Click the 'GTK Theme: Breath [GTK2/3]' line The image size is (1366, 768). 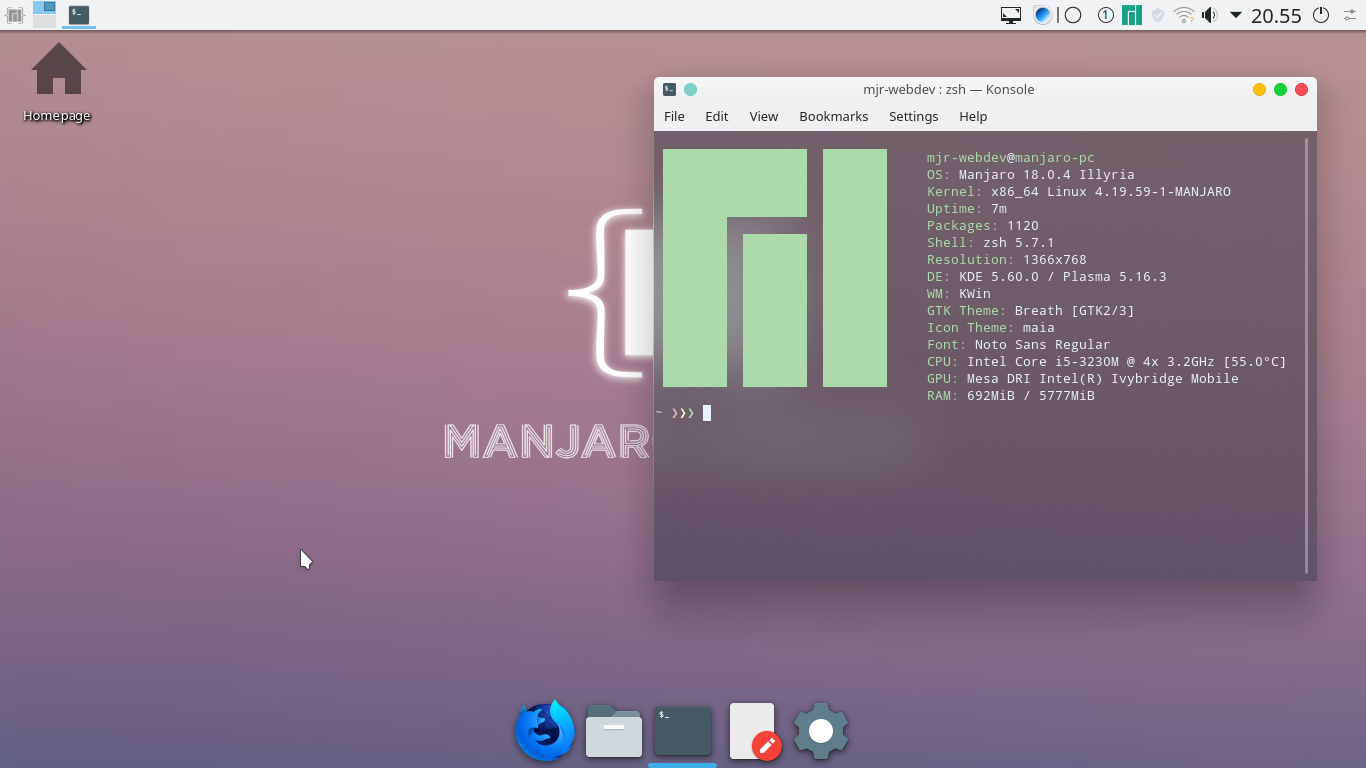1031,311
